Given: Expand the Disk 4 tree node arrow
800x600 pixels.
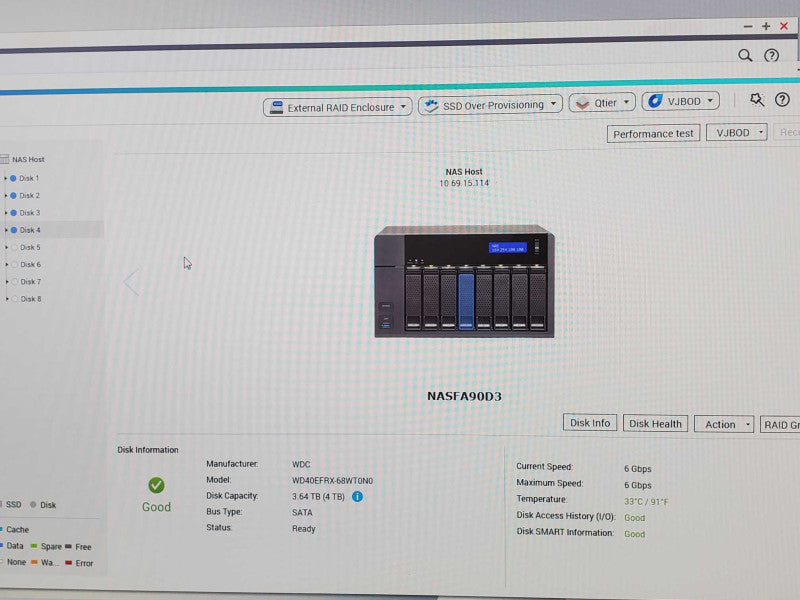Looking at the screenshot, I should point(6,230).
